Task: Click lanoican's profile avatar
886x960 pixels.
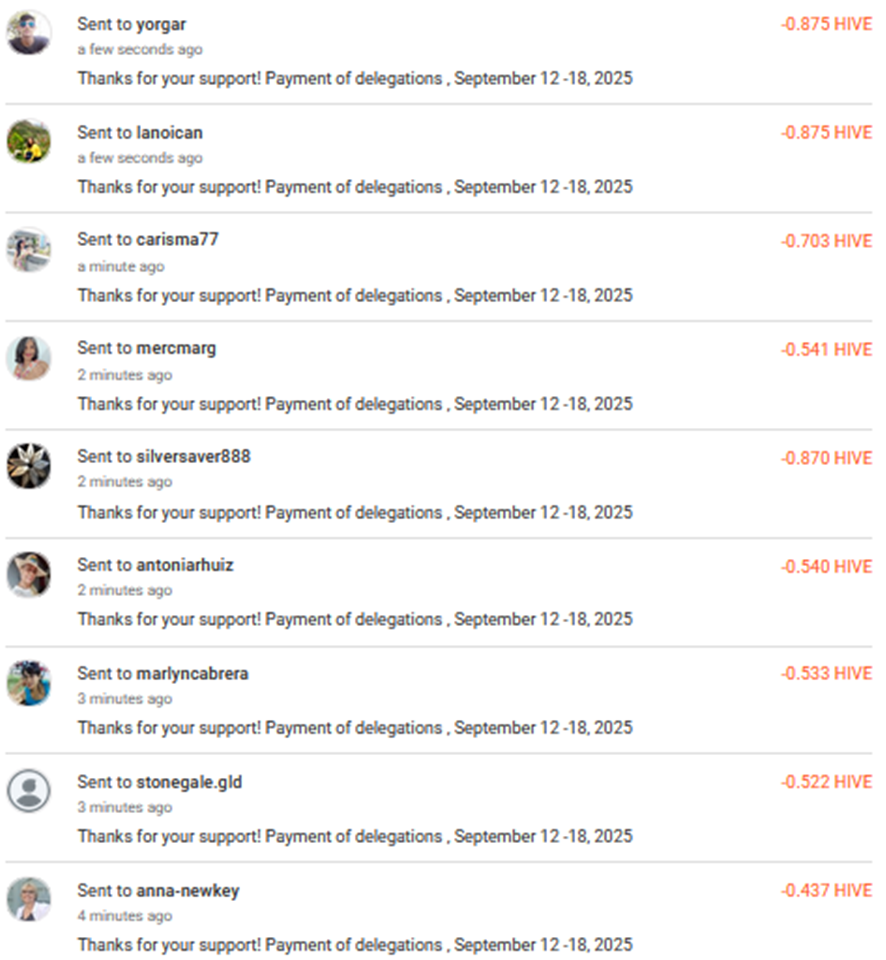Action: click(28, 141)
